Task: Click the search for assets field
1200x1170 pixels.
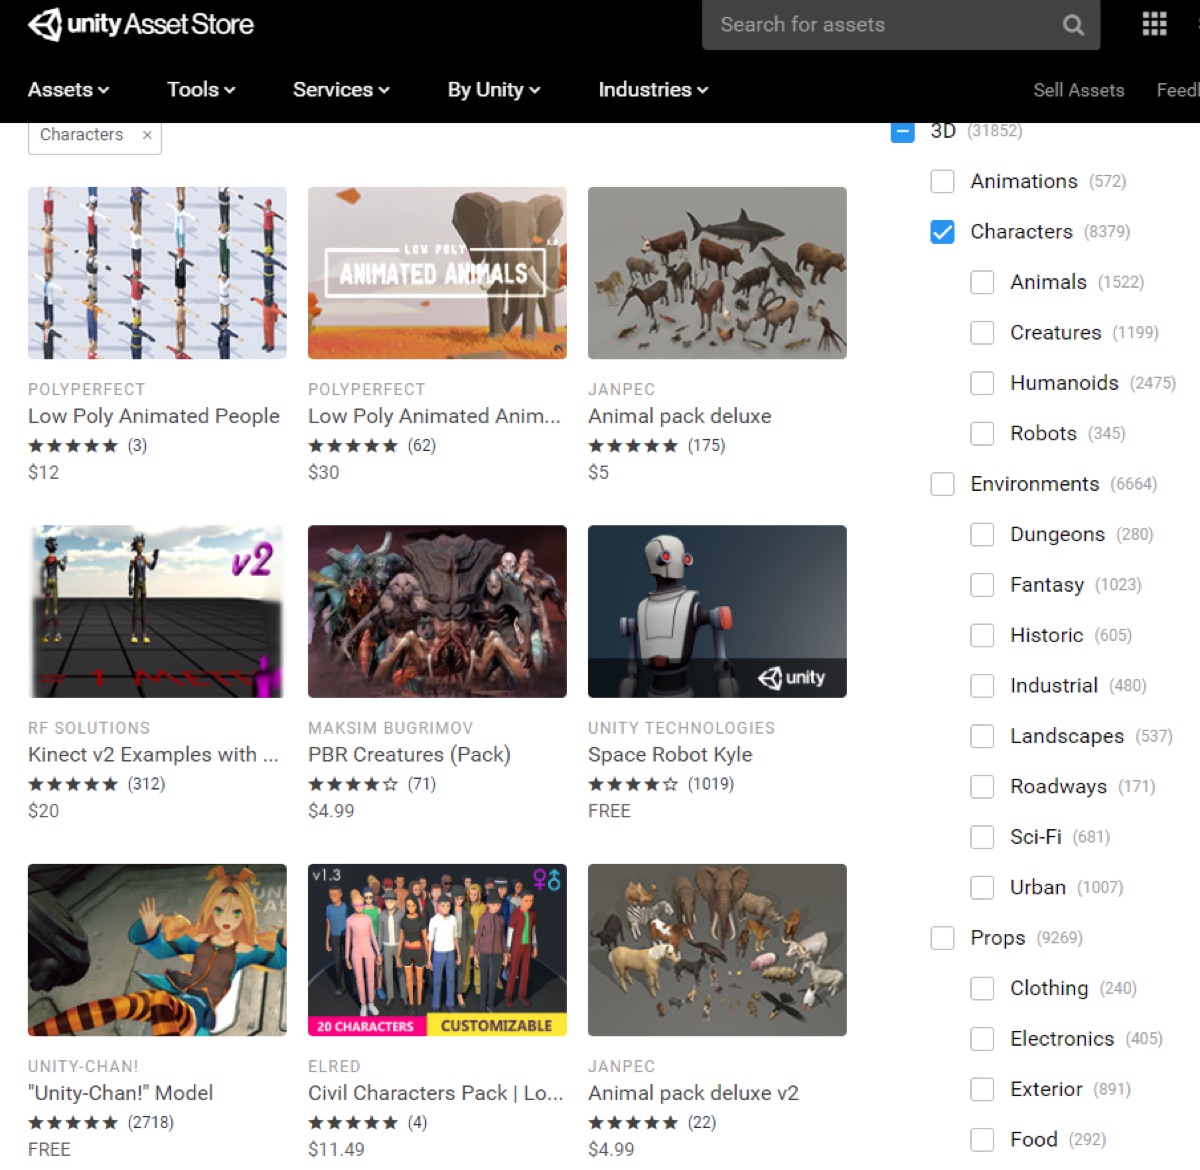Action: coord(901,25)
